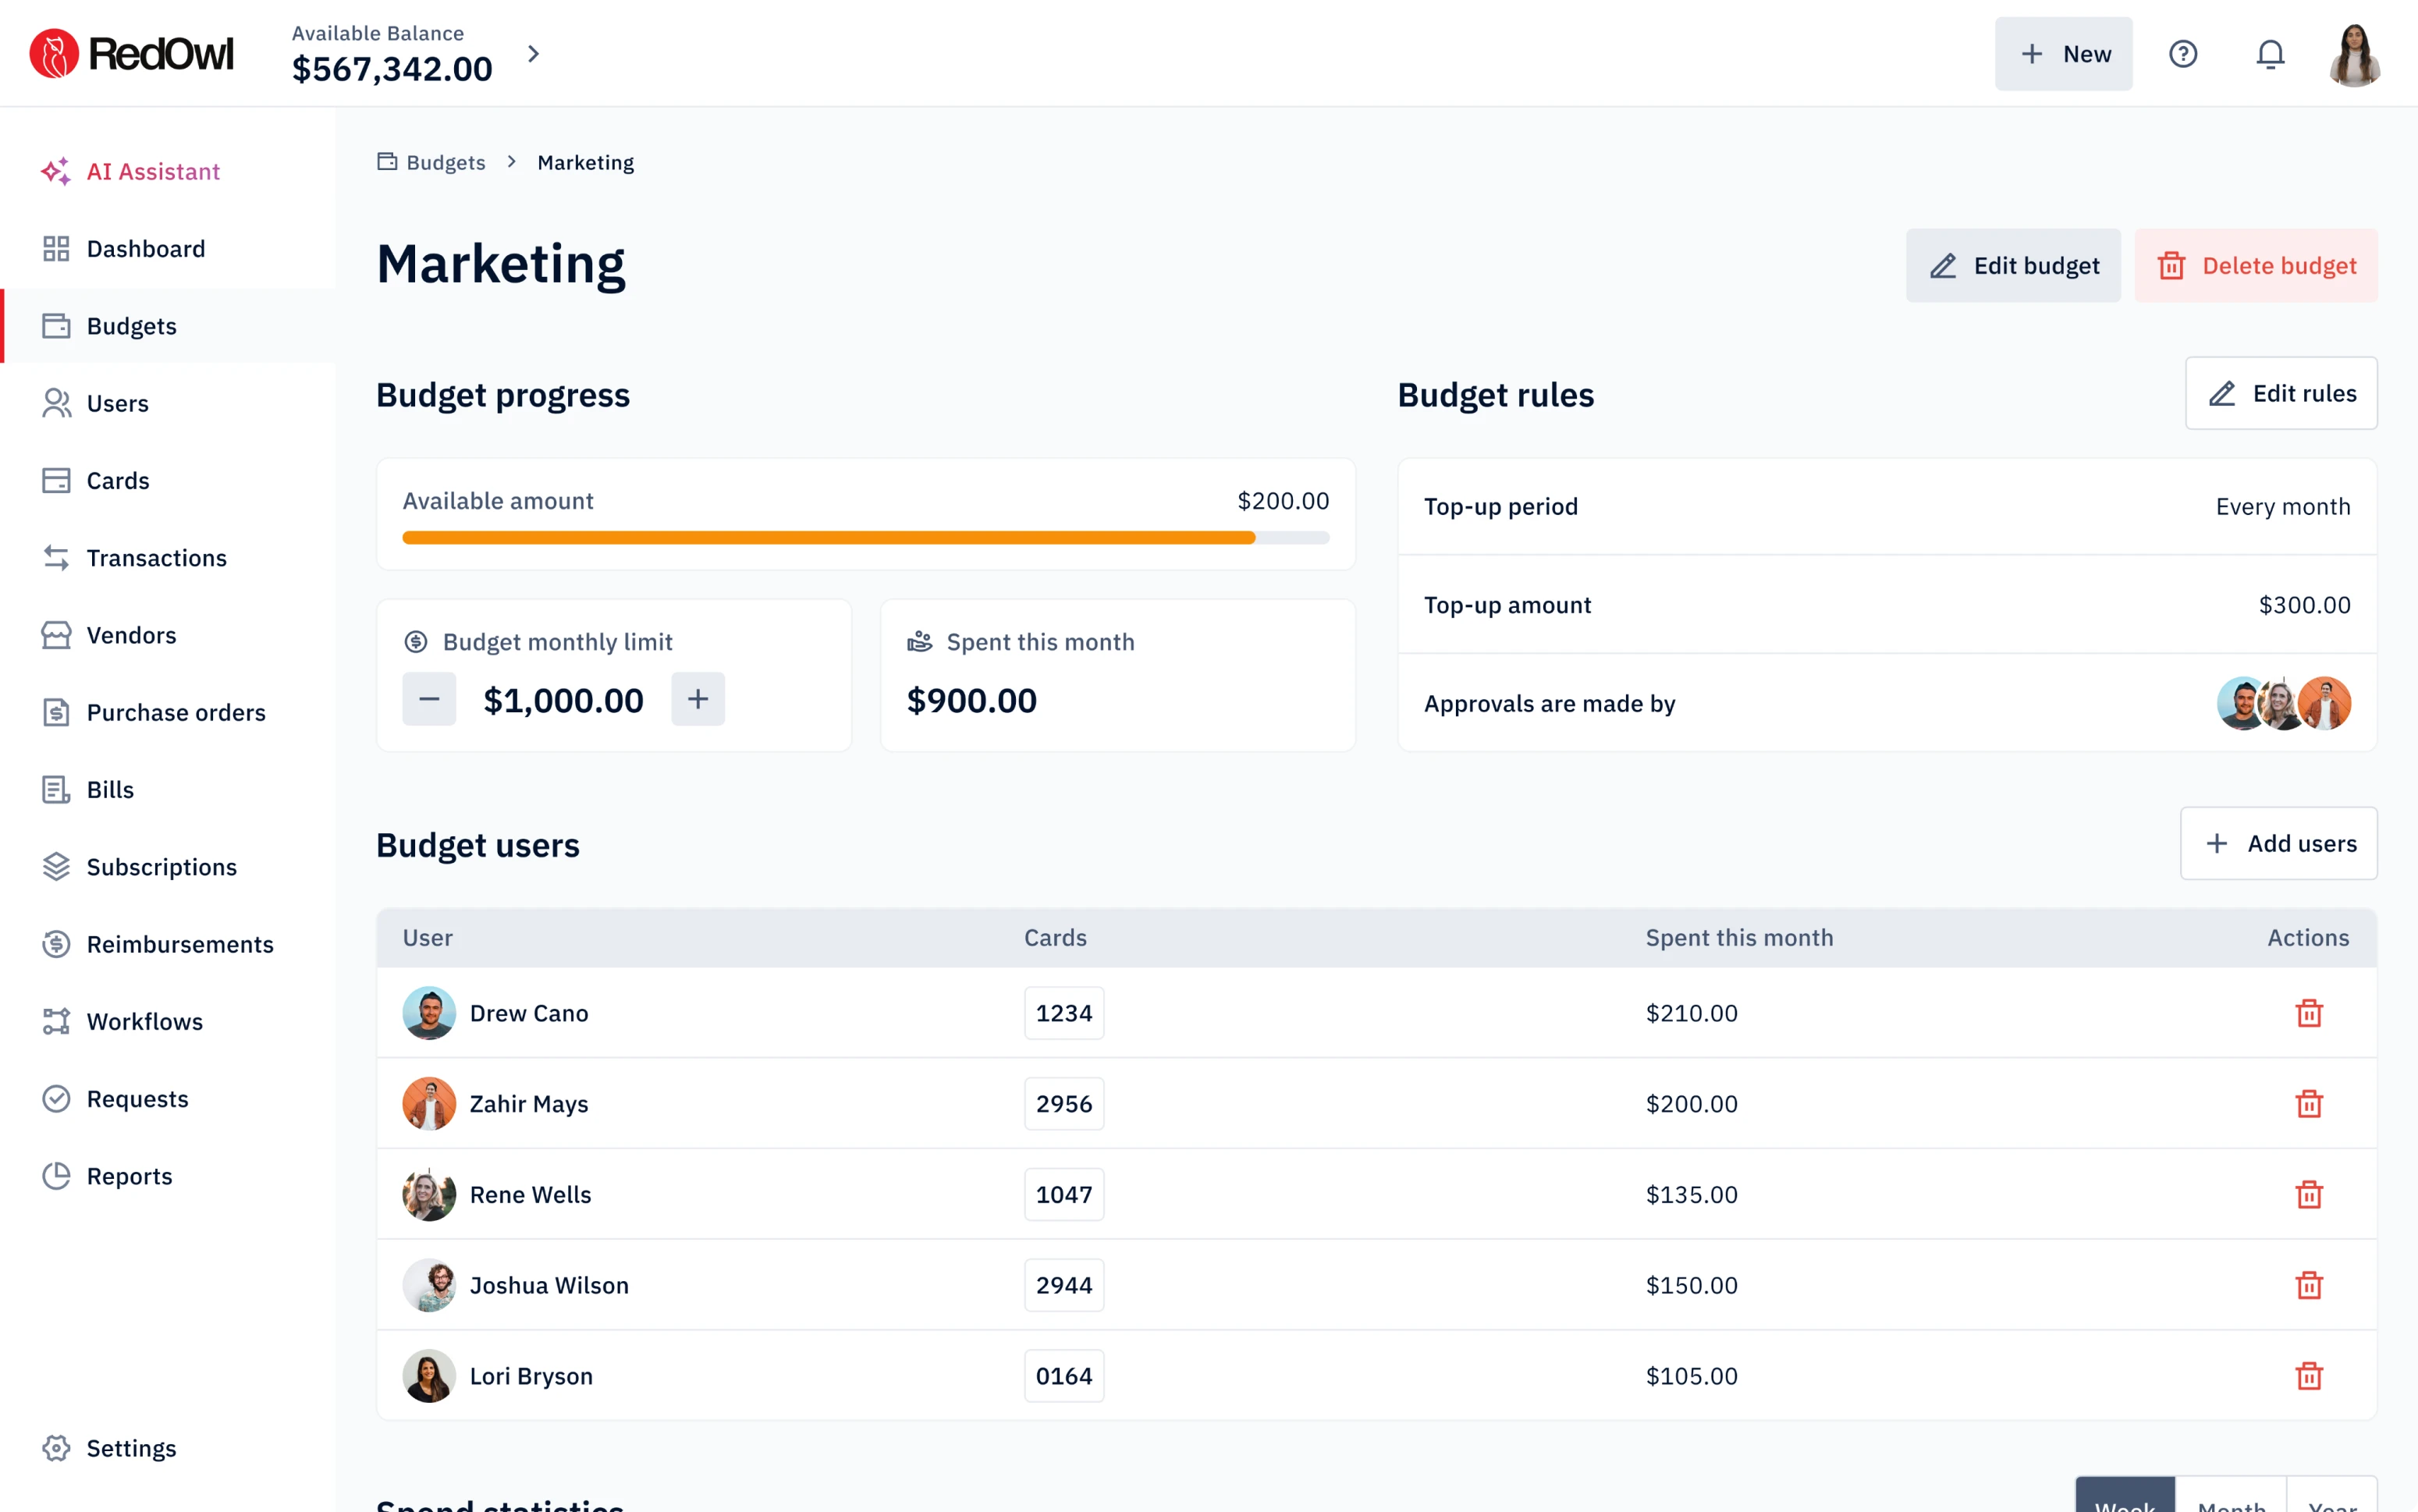Open Purchase orders from the sidebar
This screenshot has width=2418, height=1512.
(176, 712)
